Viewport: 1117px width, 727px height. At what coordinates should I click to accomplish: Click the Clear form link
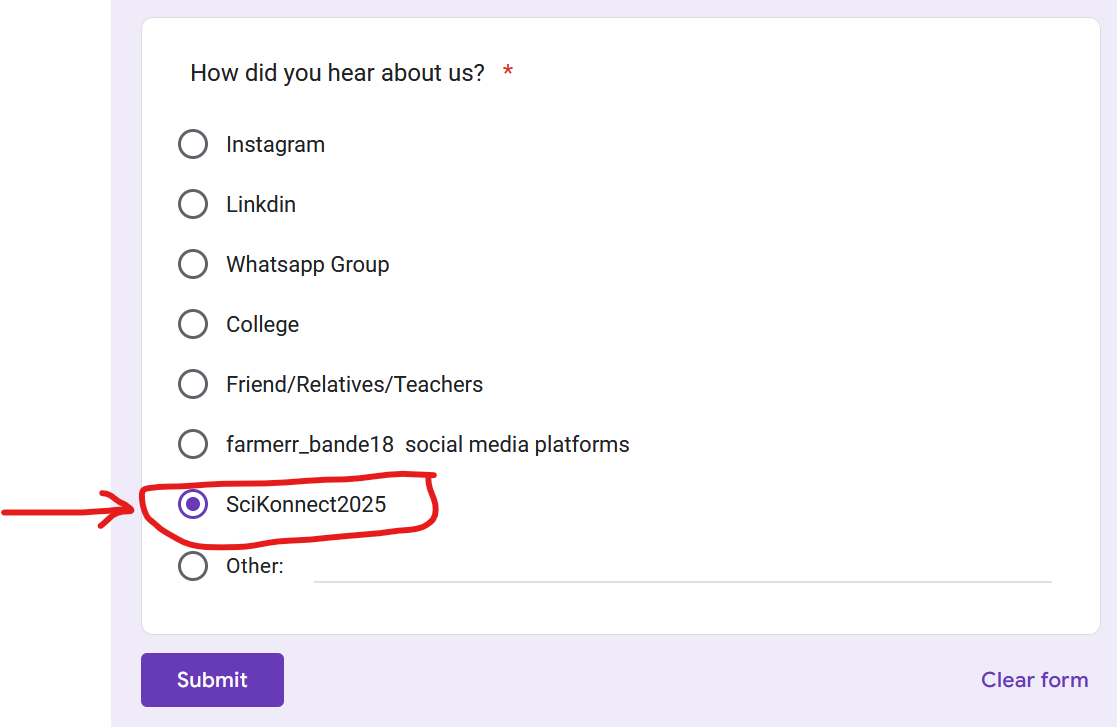[x=1034, y=680]
